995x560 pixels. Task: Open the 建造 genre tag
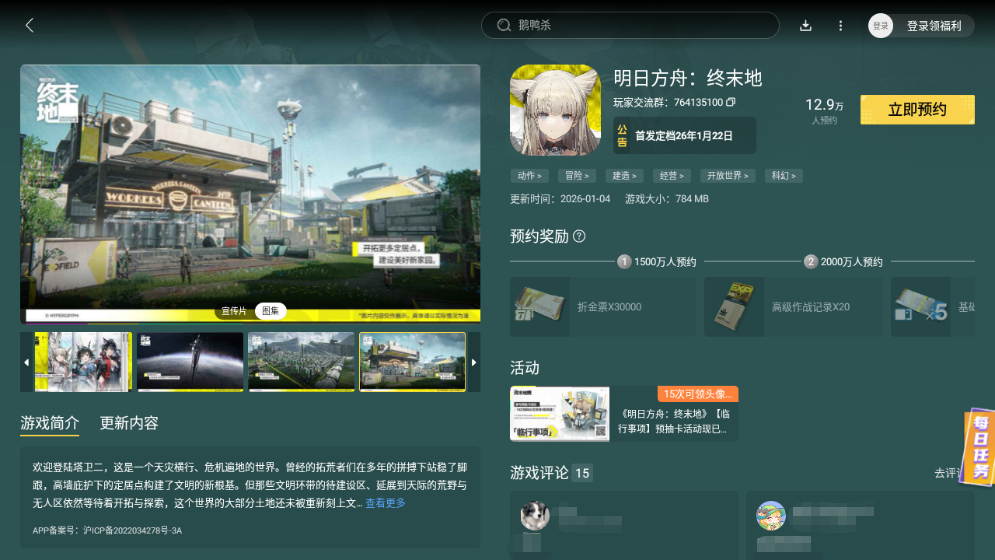tap(624, 176)
